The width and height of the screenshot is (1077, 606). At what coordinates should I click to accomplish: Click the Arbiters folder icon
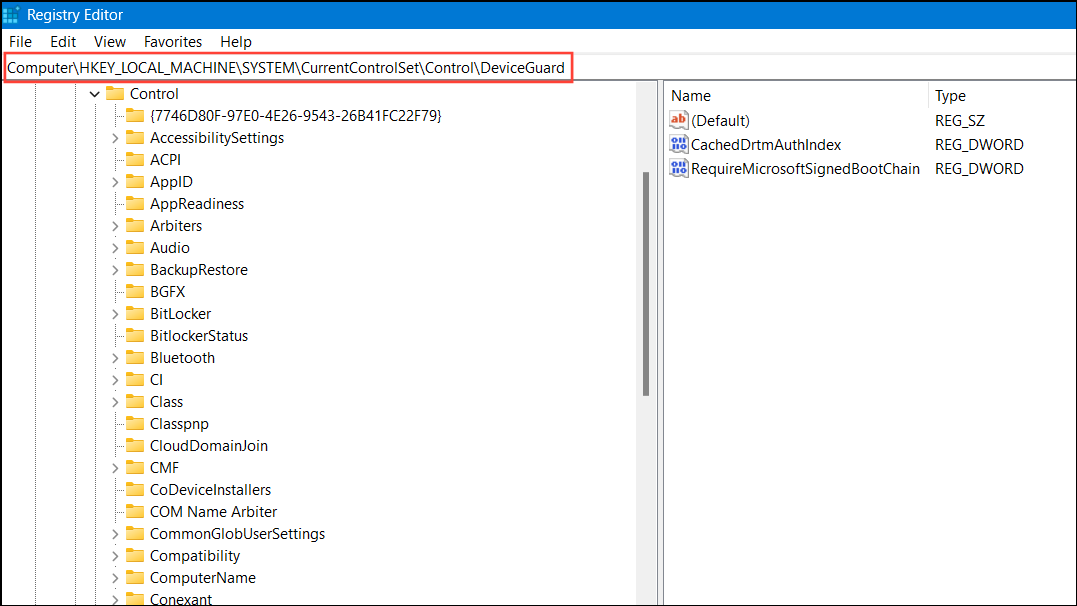pyautogui.click(x=135, y=225)
